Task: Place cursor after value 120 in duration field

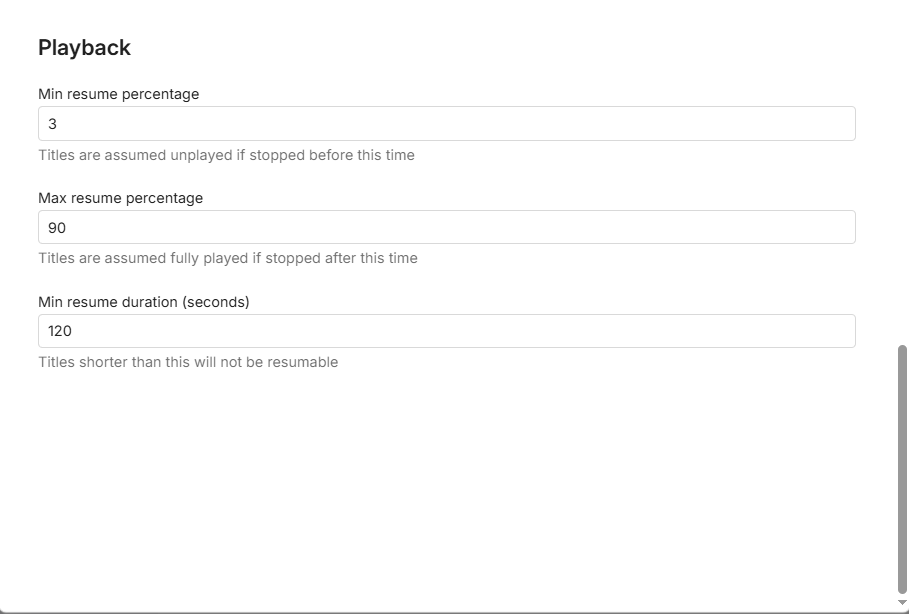Action: point(76,331)
